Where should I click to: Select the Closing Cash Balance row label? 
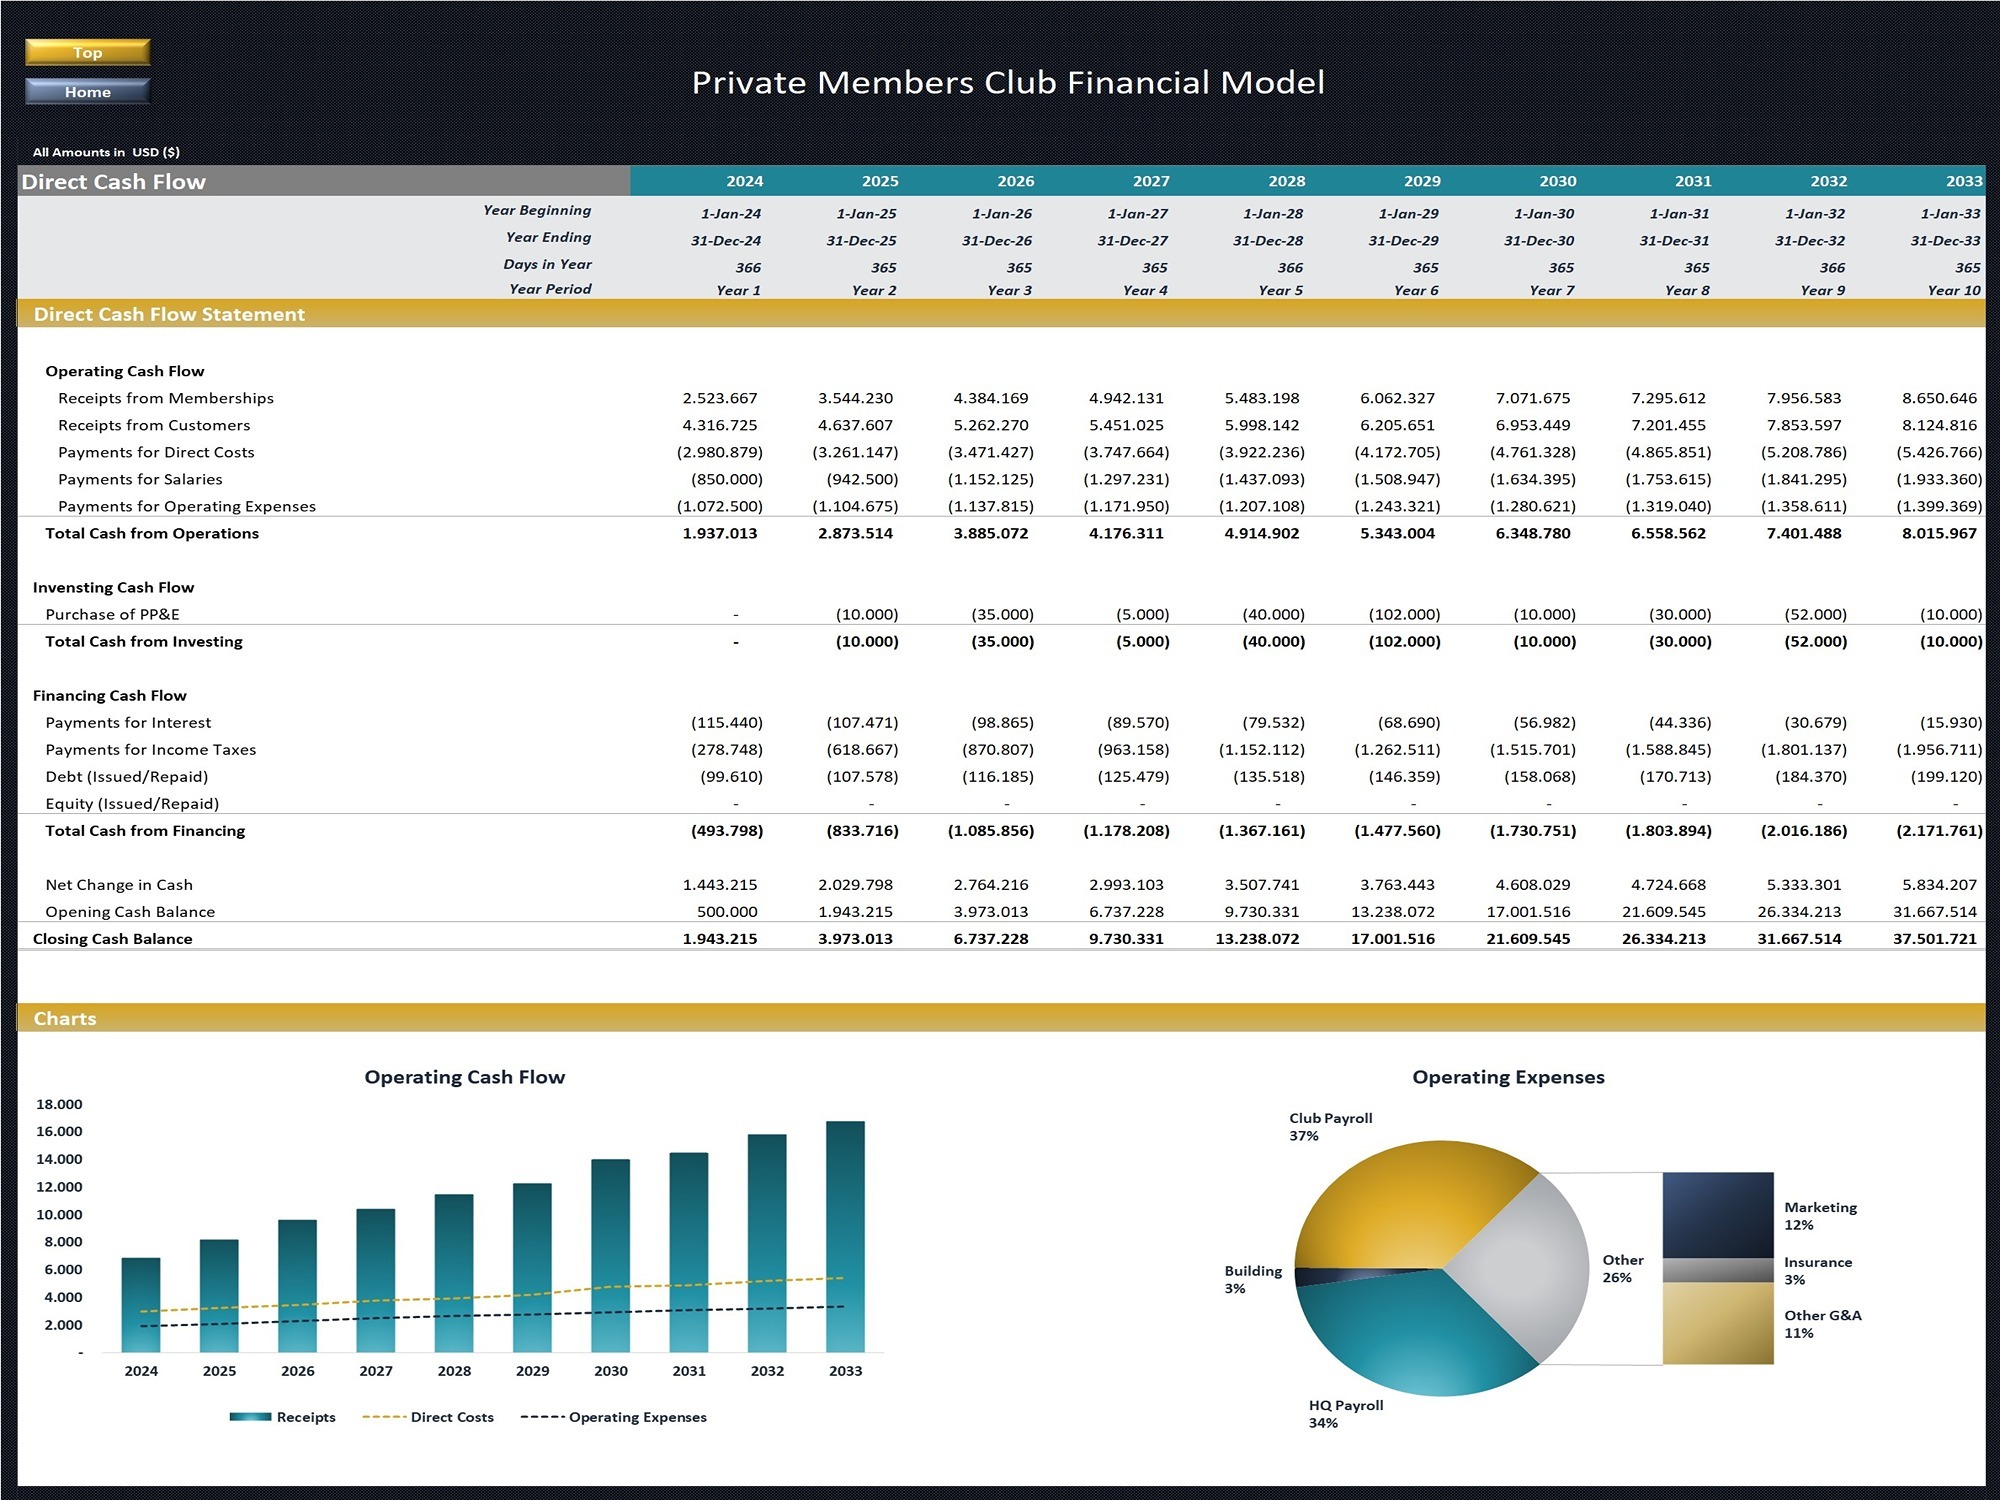112,938
